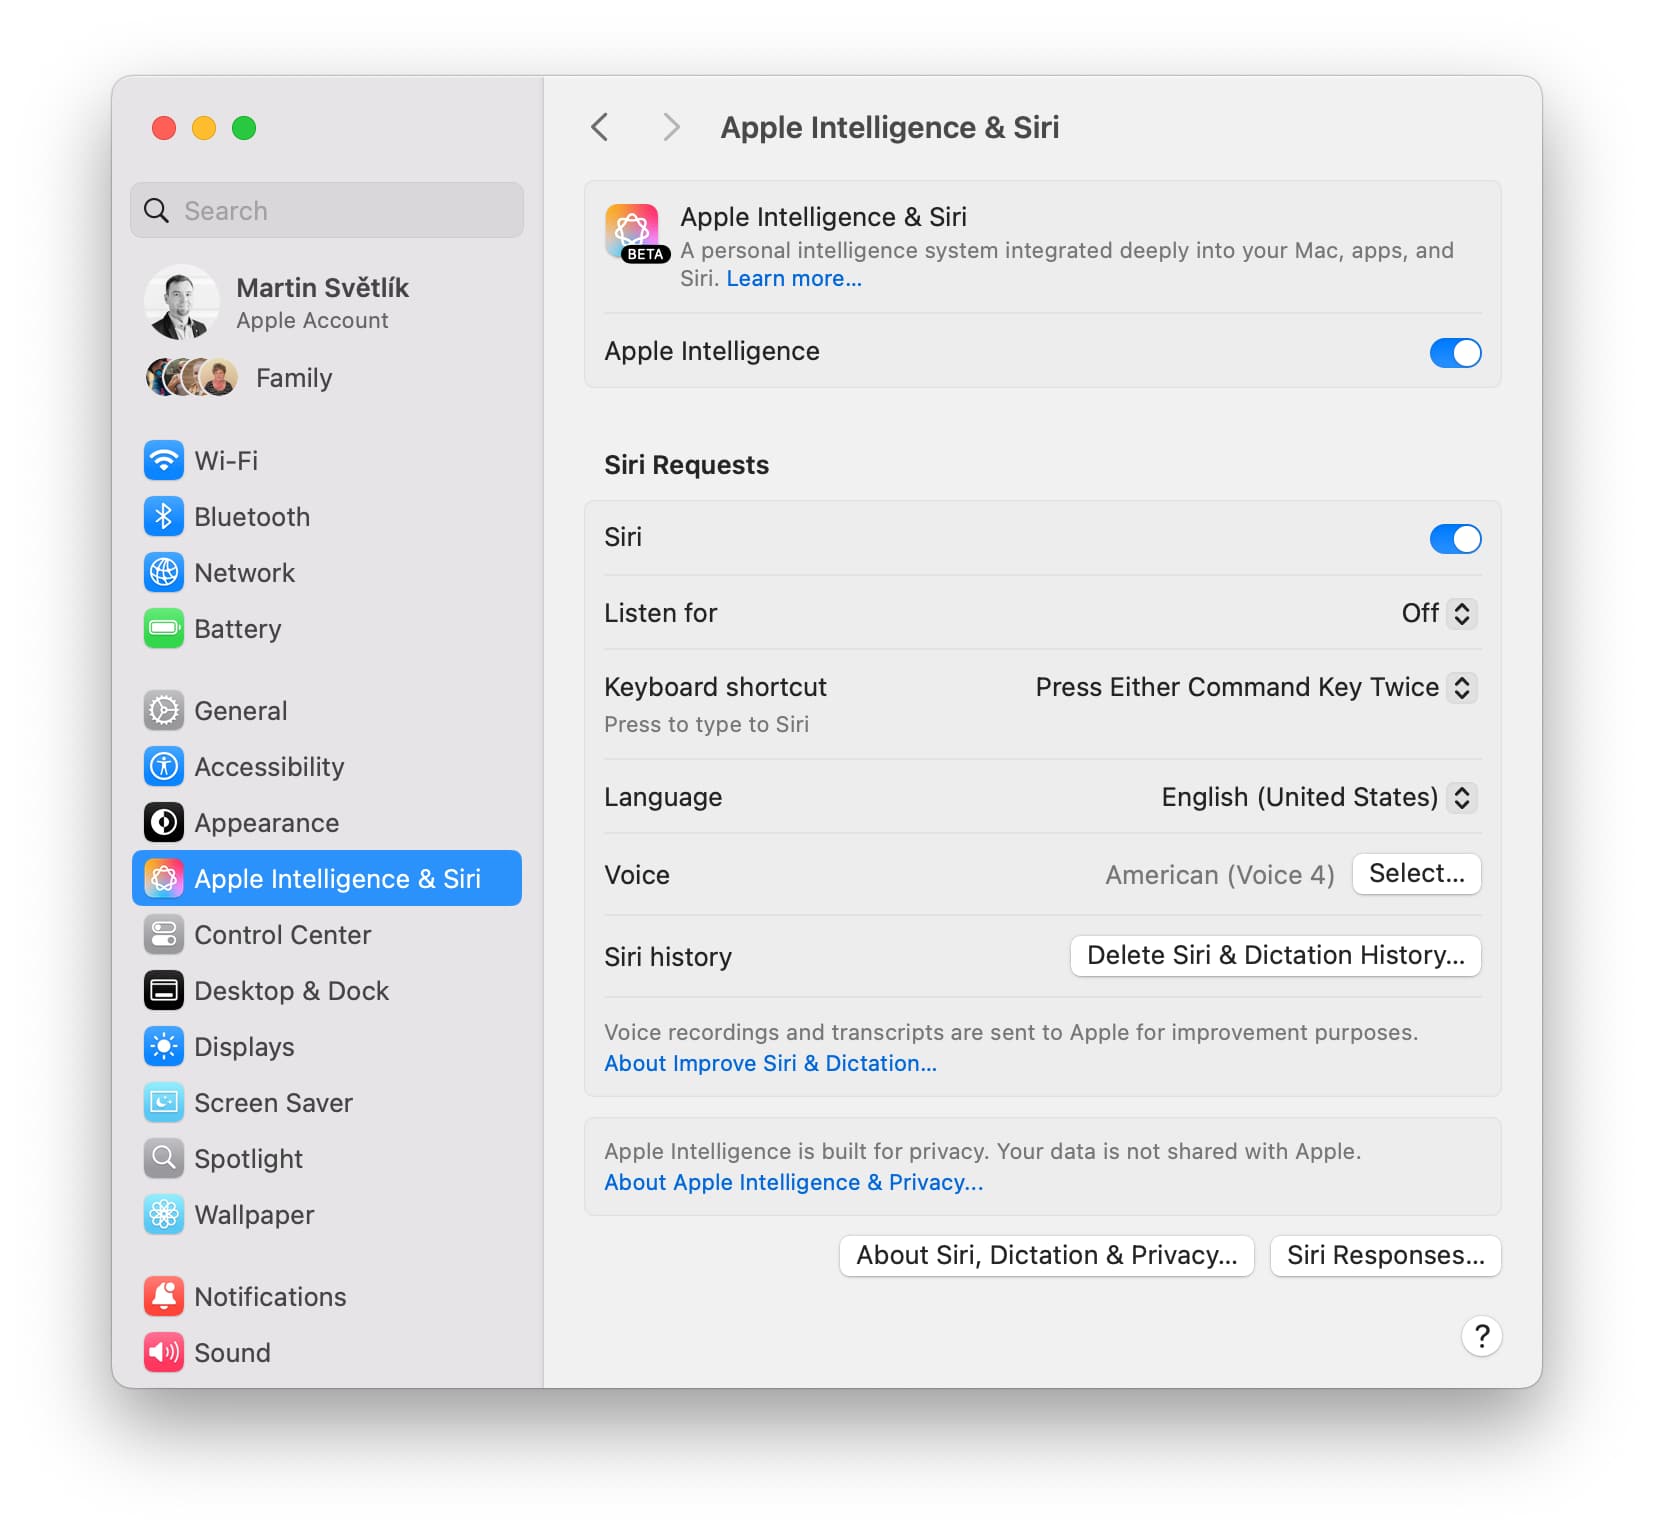Click the Accessibility icon
1654x1536 pixels.
click(x=164, y=767)
